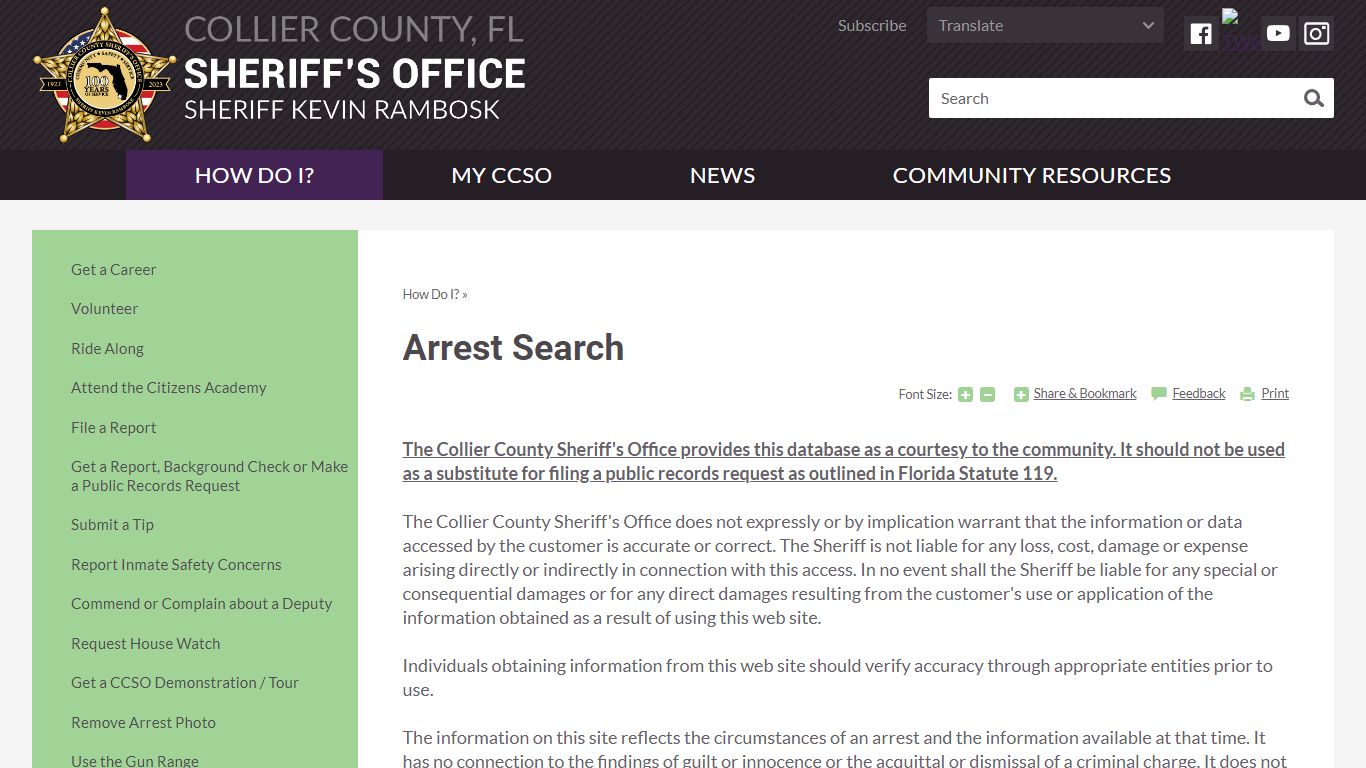Click the Feedback speech bubble icon
The image size is (1366, 768).
[x=1159, y=394]
